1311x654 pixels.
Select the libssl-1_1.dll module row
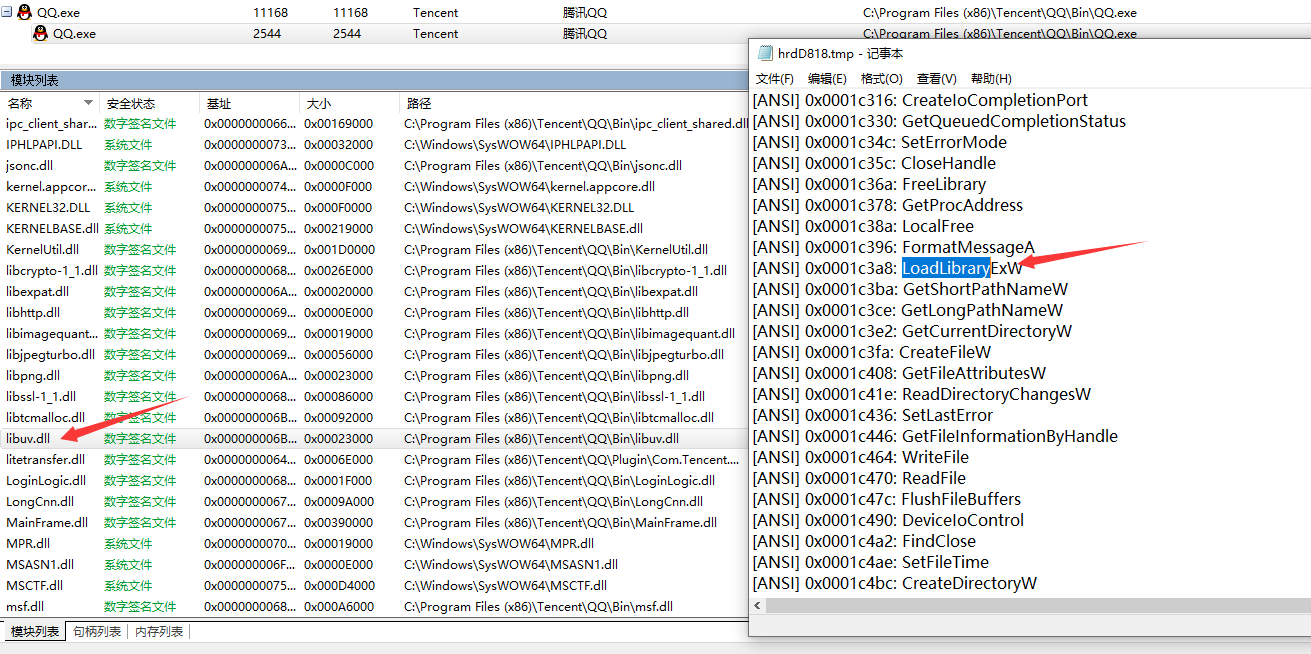point(374,397)
